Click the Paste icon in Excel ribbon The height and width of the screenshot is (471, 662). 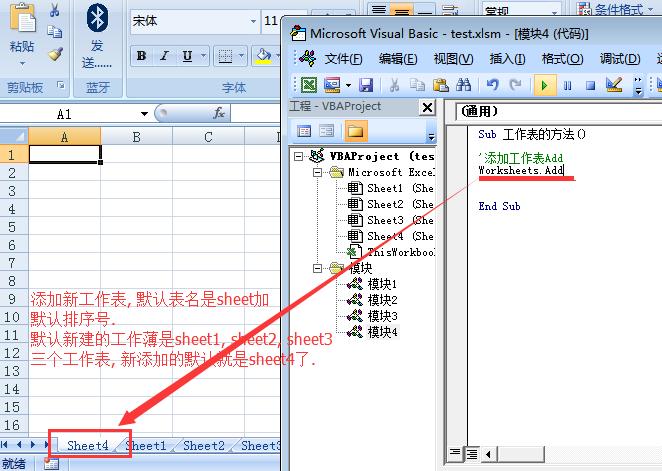(x=22, y=17)
